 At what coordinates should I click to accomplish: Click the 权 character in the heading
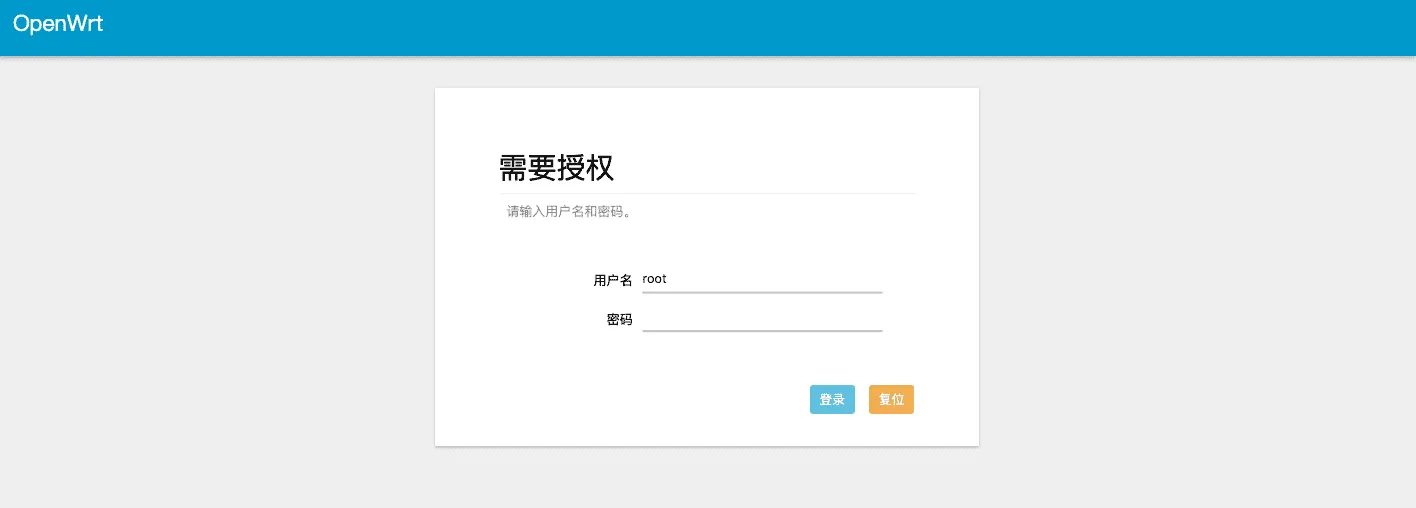point(599,168)
